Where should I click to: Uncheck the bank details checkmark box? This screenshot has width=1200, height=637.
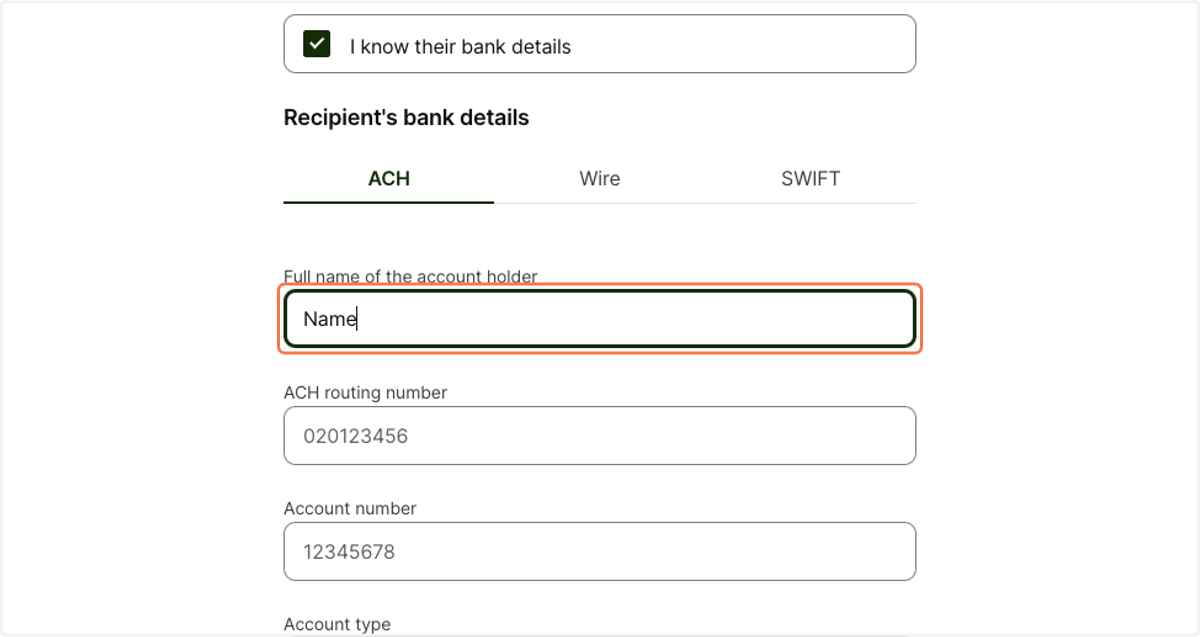317,44
